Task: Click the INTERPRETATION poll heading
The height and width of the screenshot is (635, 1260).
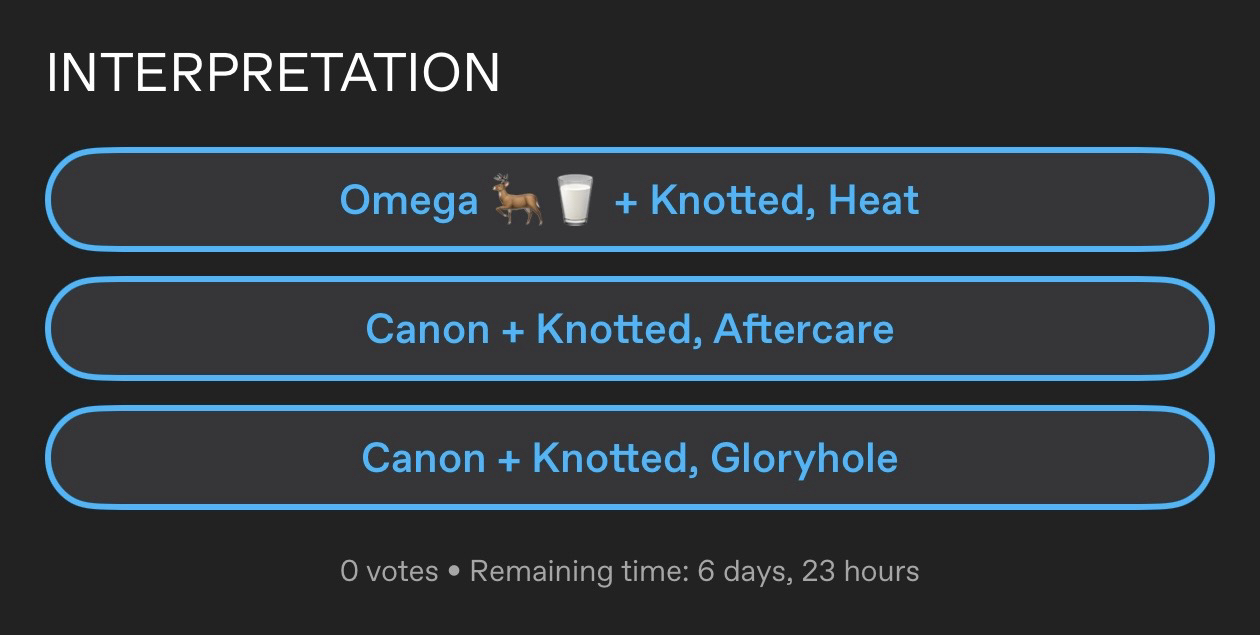Action: pos(273,73)
